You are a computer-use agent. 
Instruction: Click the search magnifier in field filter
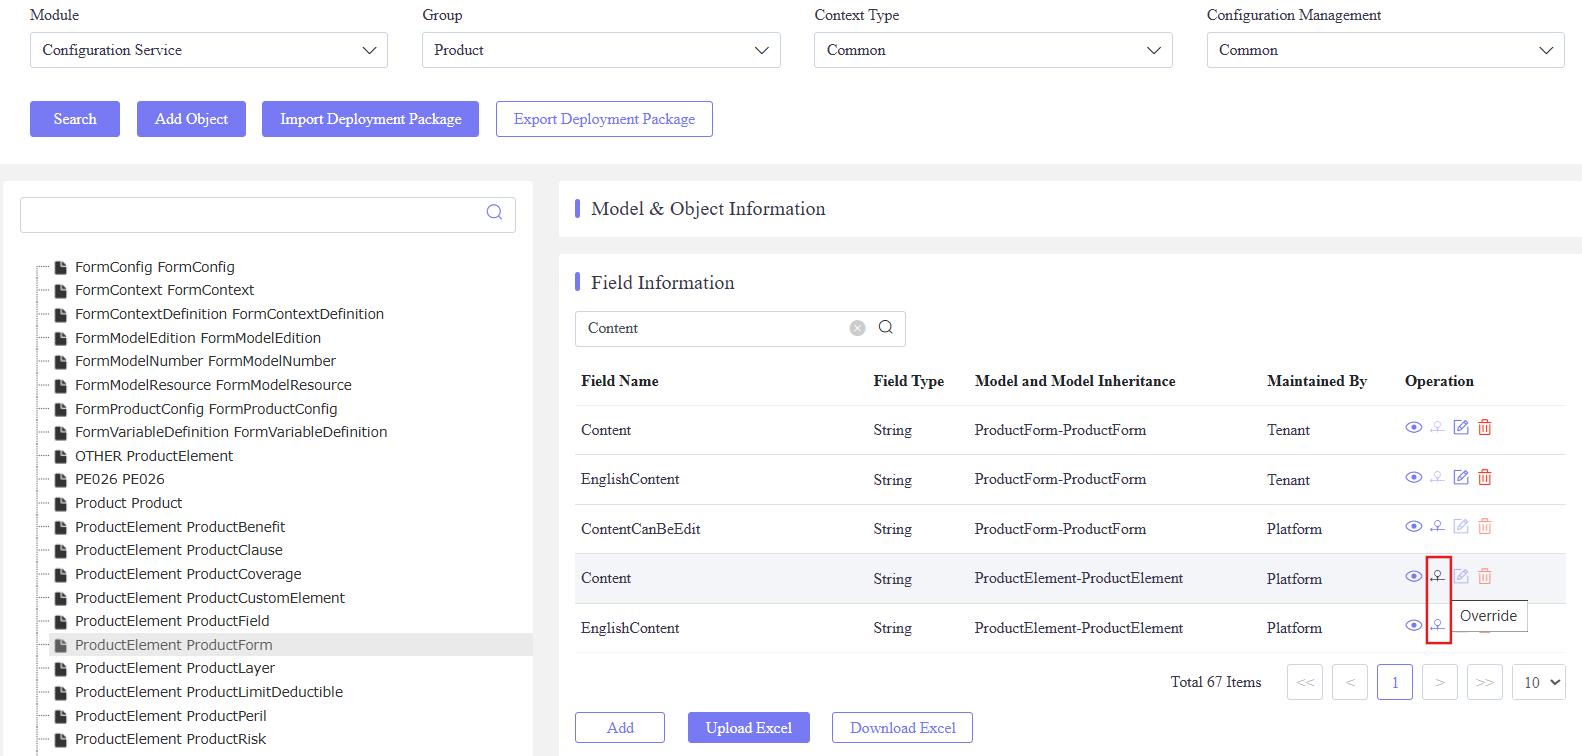click(886, 328)
